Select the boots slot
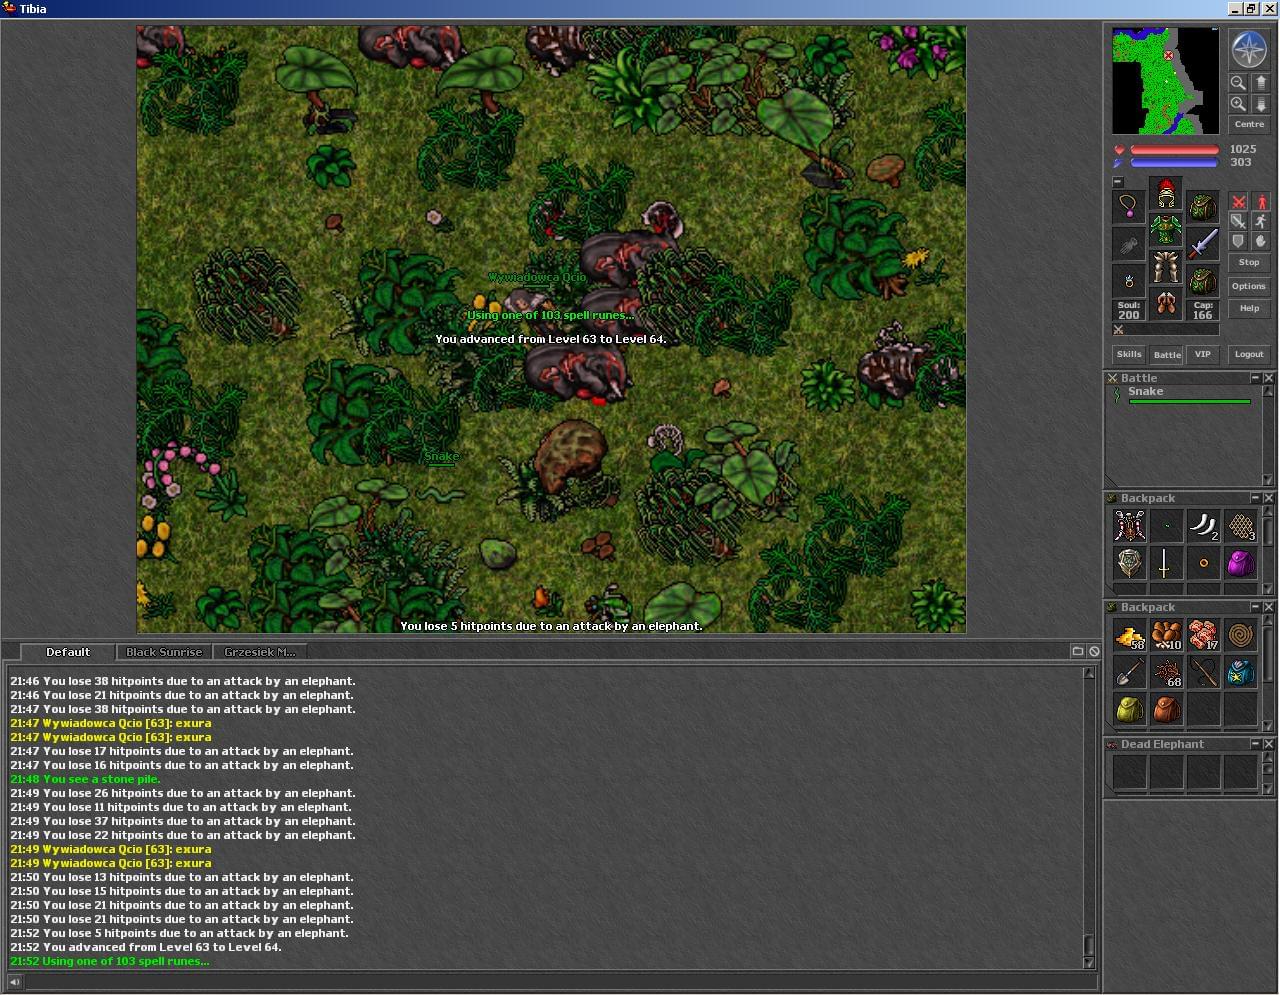The width and height of the screenshot is (1280, 995). point(1165,304)
